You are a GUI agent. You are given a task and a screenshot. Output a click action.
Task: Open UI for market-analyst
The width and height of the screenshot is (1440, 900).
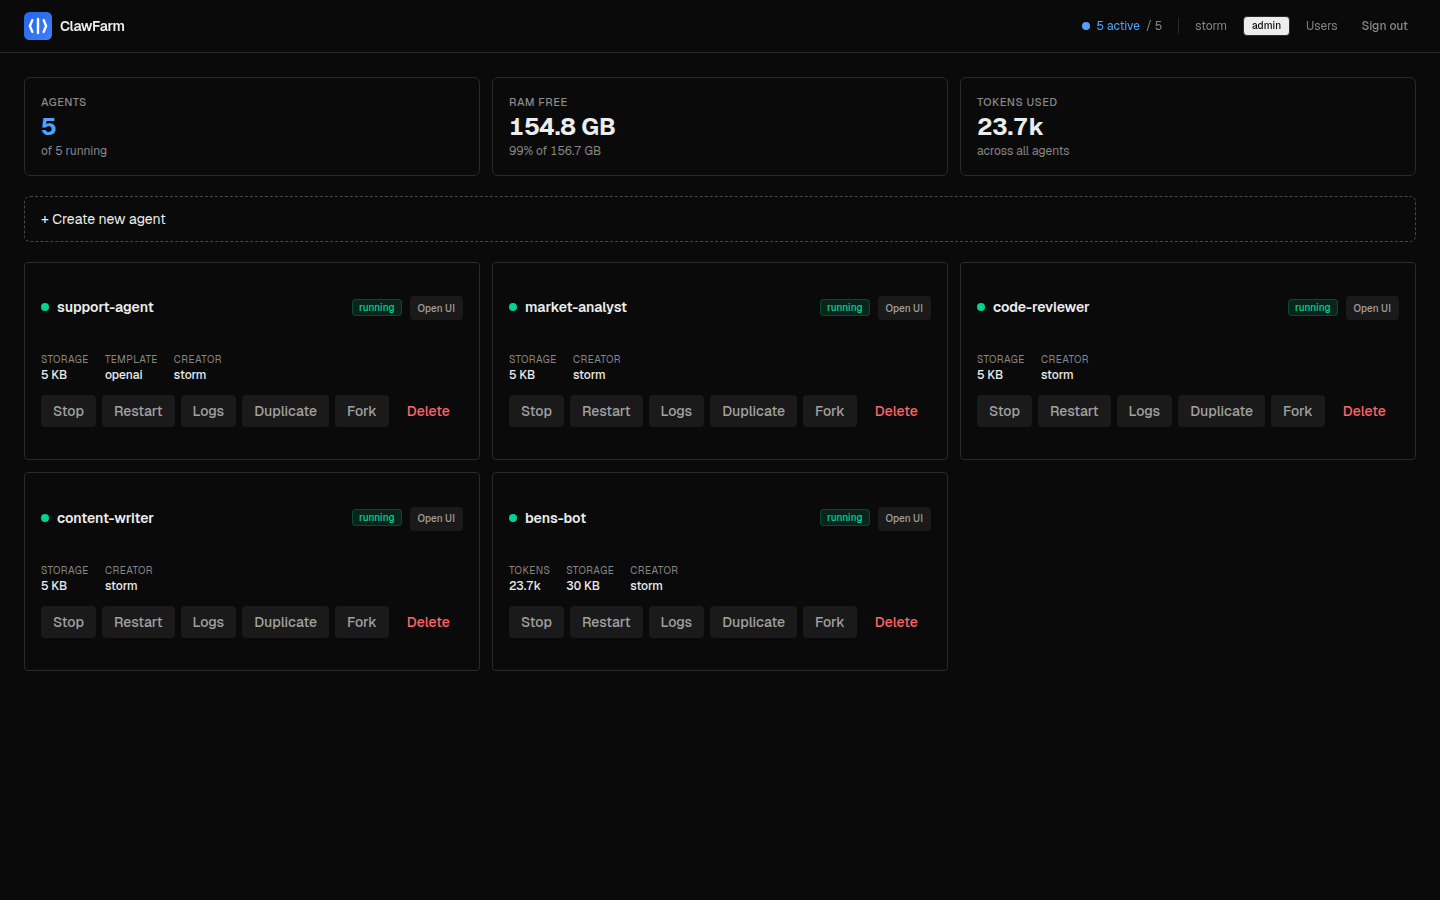pyautogui.click(x=904, y=307)
